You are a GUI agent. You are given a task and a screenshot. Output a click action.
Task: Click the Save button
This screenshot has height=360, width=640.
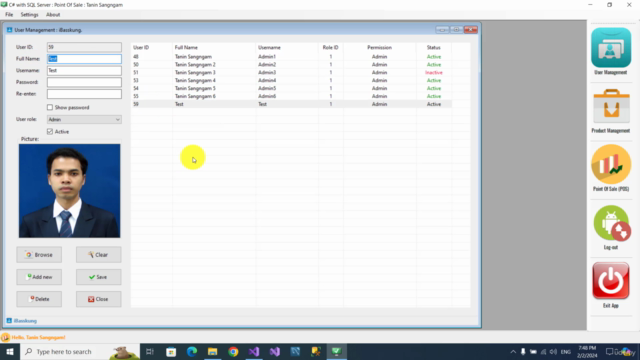[x=98, y=277]
